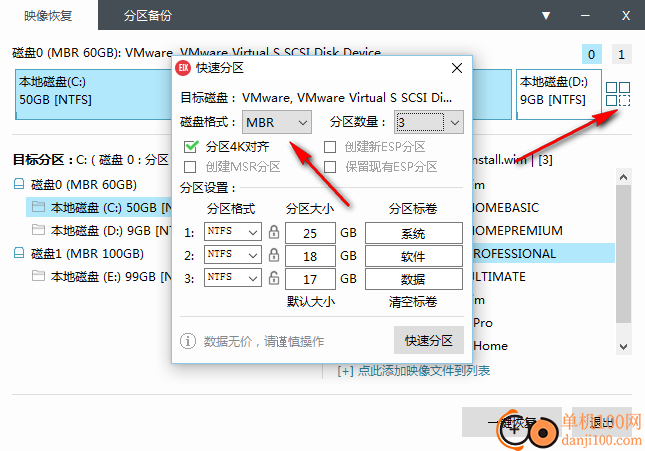645x451 pixels.
Task: Uncheck 分区4K对齐 checkbox
Action: [190, 146]
